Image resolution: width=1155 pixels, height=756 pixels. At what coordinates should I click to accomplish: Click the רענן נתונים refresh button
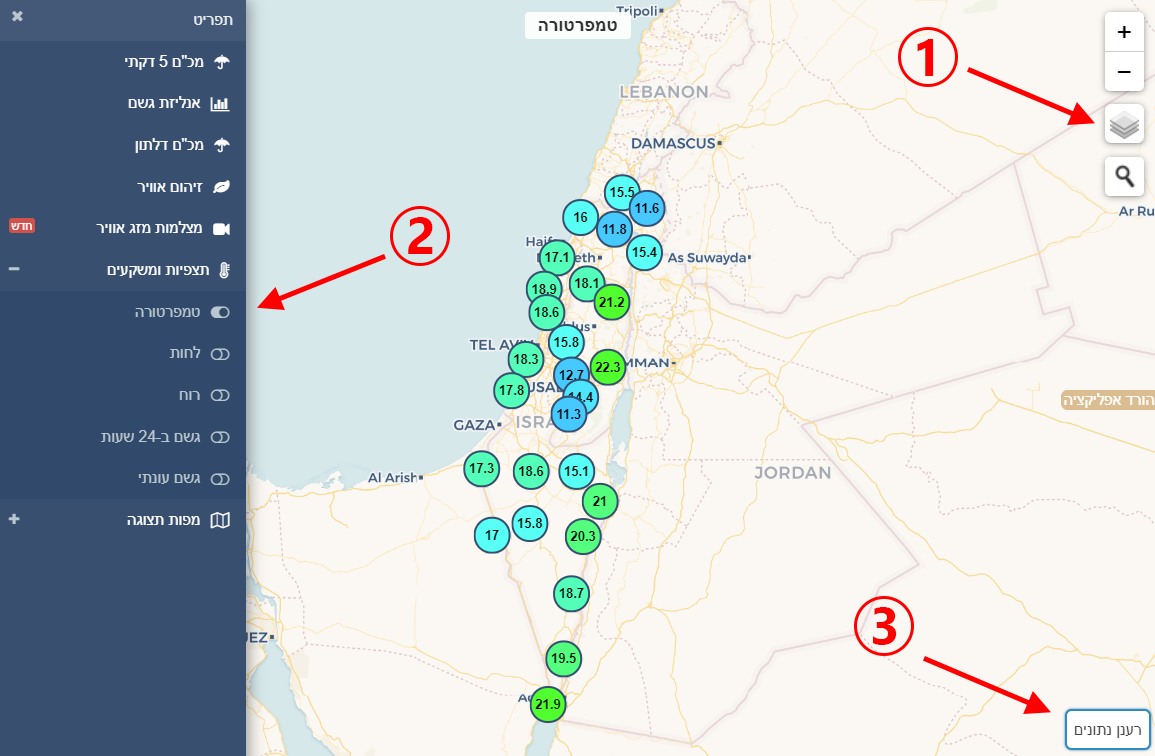1108,729
